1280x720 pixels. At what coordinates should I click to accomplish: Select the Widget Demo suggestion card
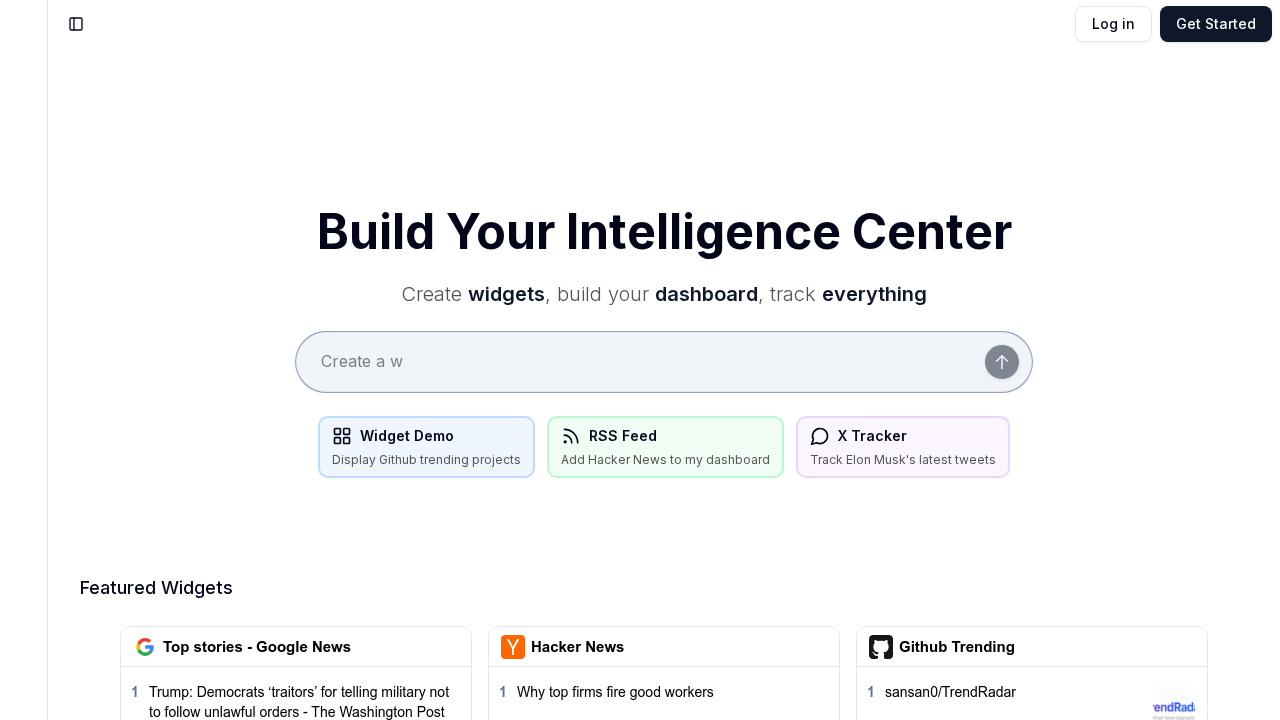pos(426,446)
